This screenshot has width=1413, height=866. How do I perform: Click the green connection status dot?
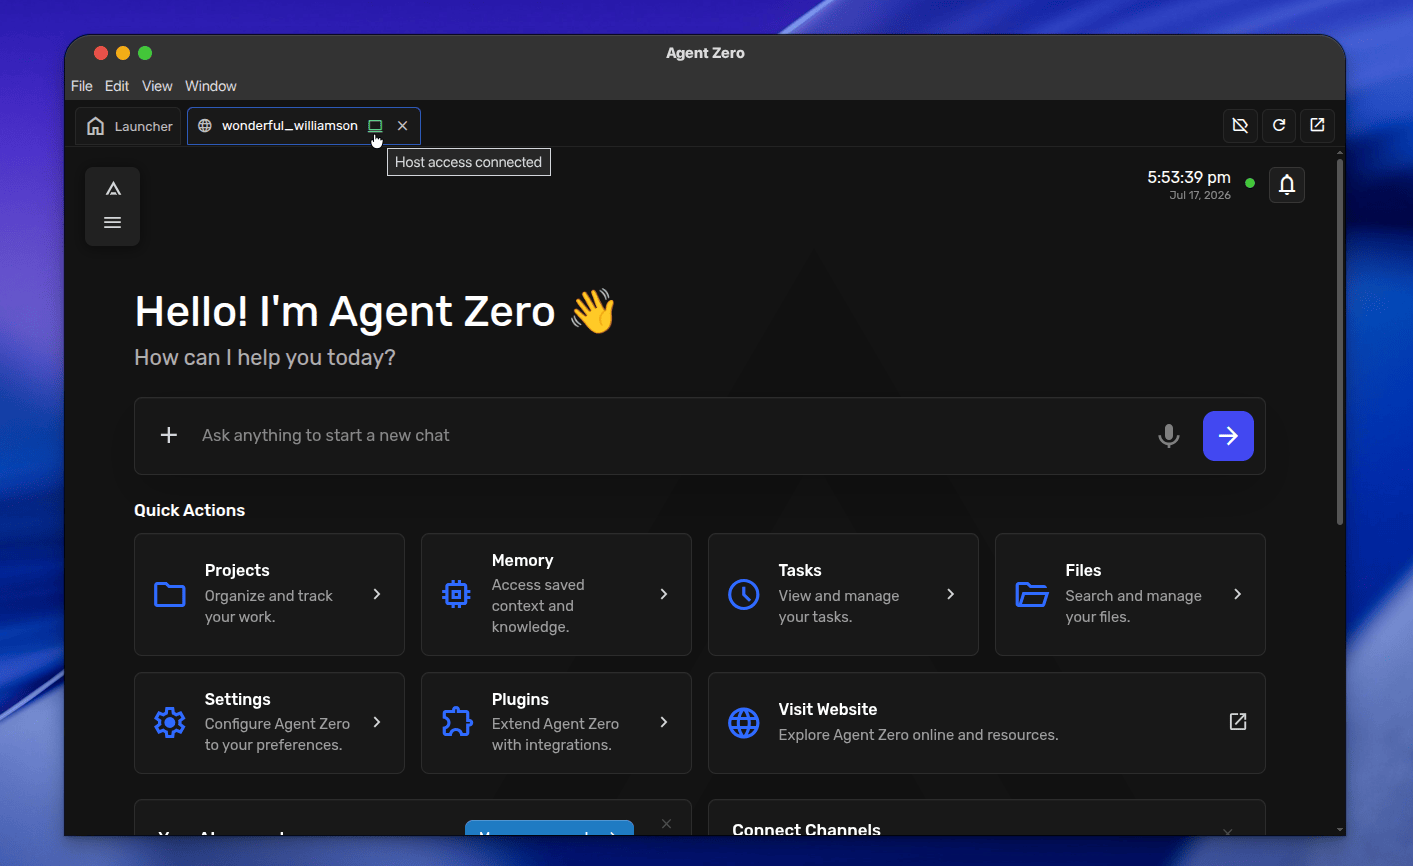pyautogui.click(x=1250, y=183)
